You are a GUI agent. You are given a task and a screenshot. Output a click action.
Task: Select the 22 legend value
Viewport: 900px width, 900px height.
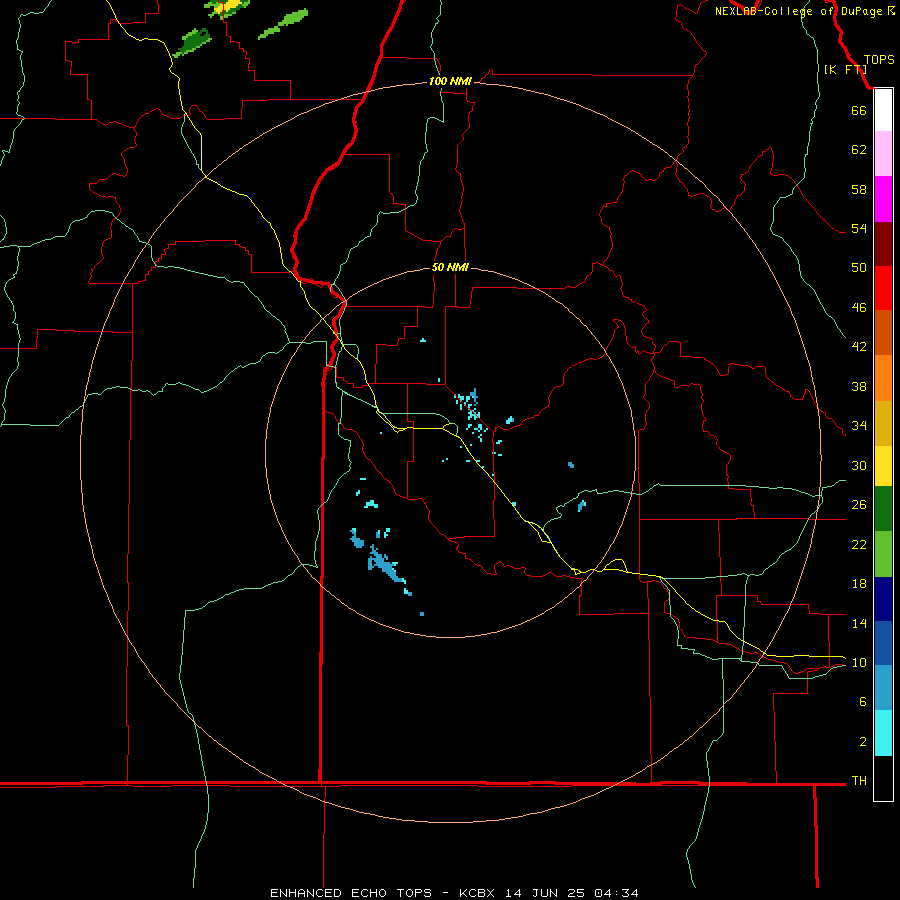pyautogui.click(x=859, y=545)
